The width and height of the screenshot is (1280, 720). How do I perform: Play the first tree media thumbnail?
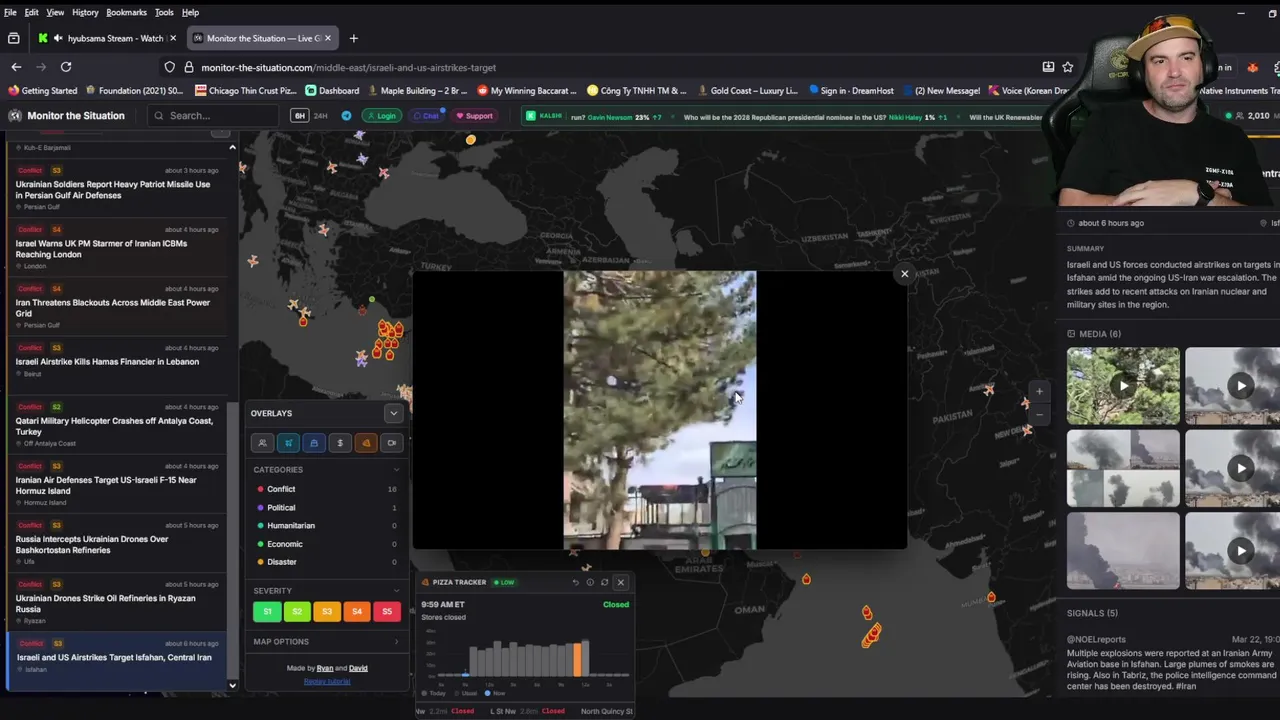pos(1123,386)
